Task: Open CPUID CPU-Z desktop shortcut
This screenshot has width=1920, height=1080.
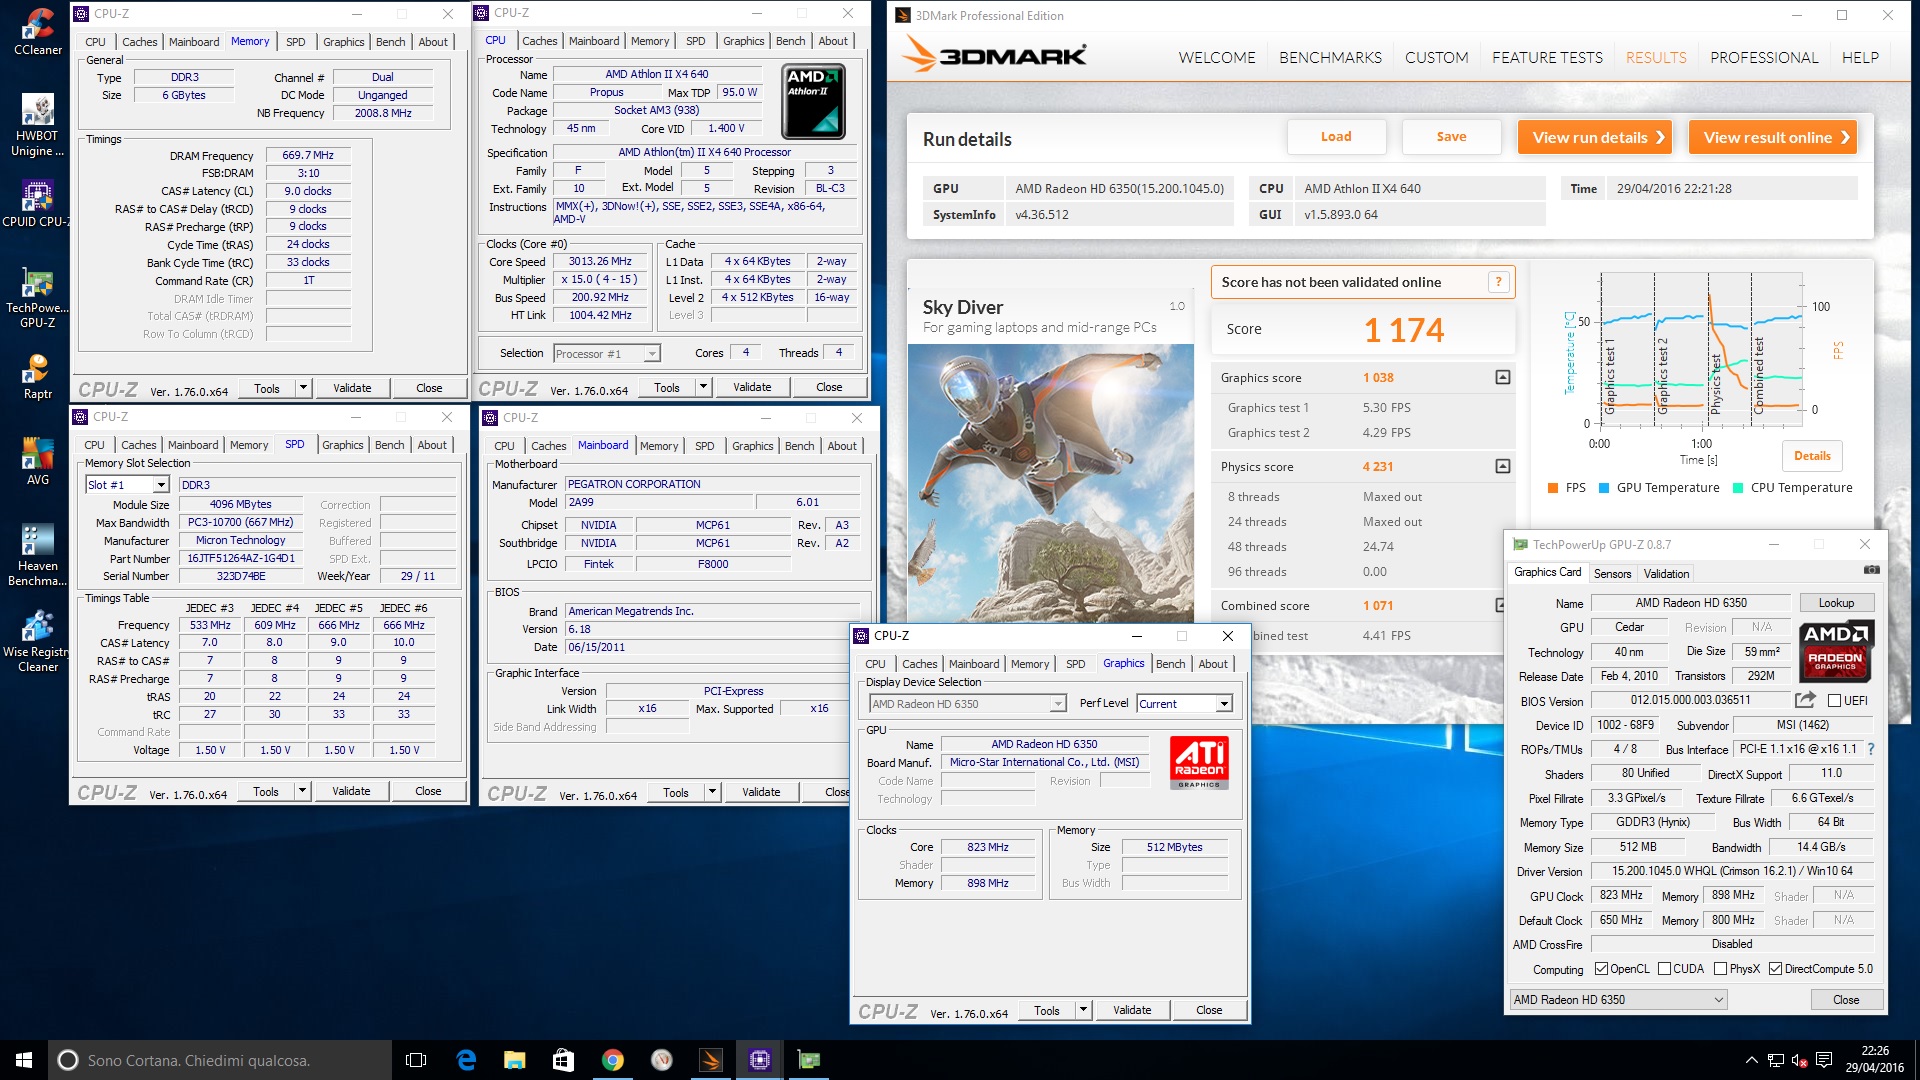Action: [x=37, y=203]
